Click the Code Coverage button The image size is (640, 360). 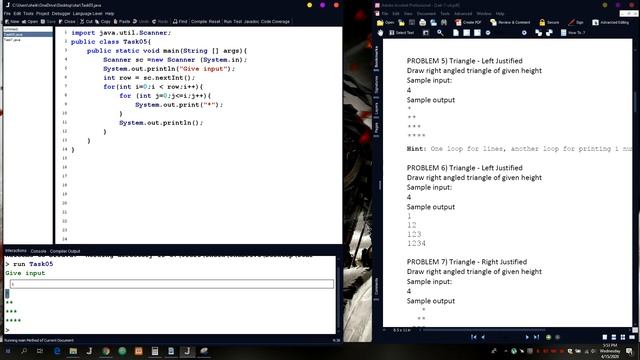point(275,22)
